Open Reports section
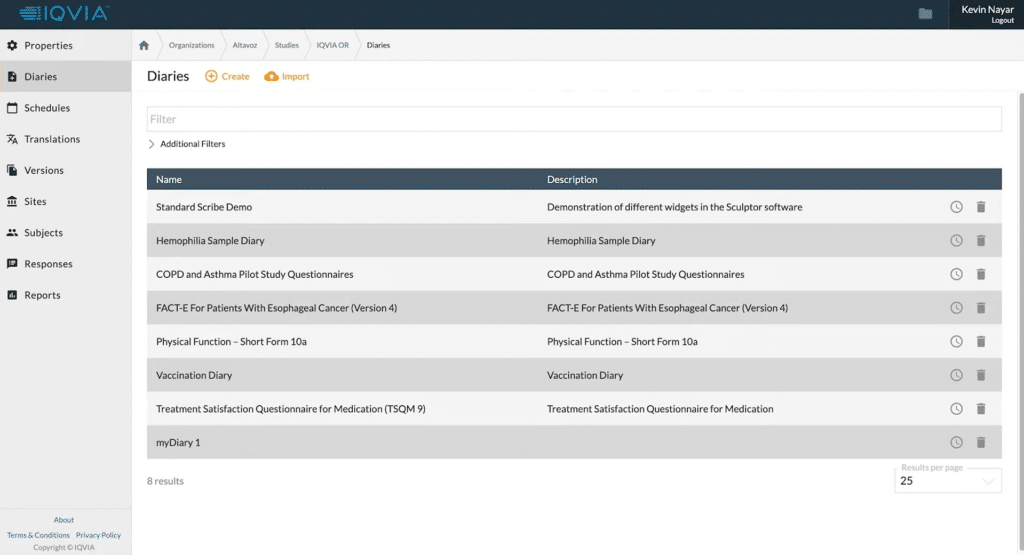Viewport: 1024px width, 555px height. point(65,295)
